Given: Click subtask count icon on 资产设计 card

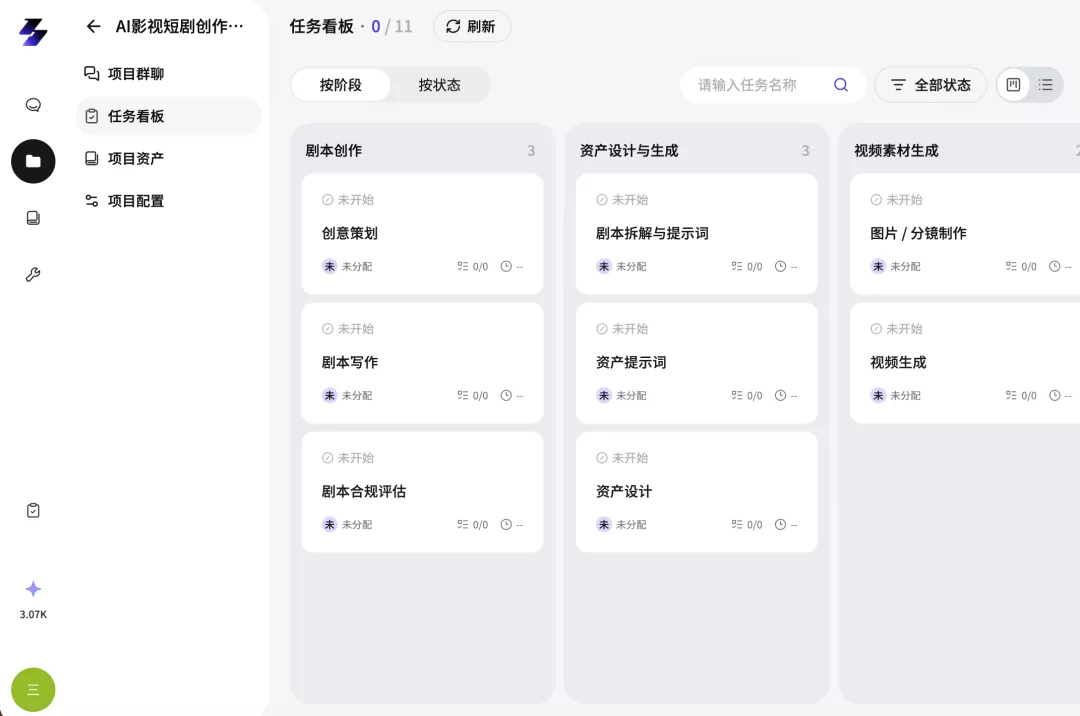Looking at the screenshot, I should click(x=737, y=525).
